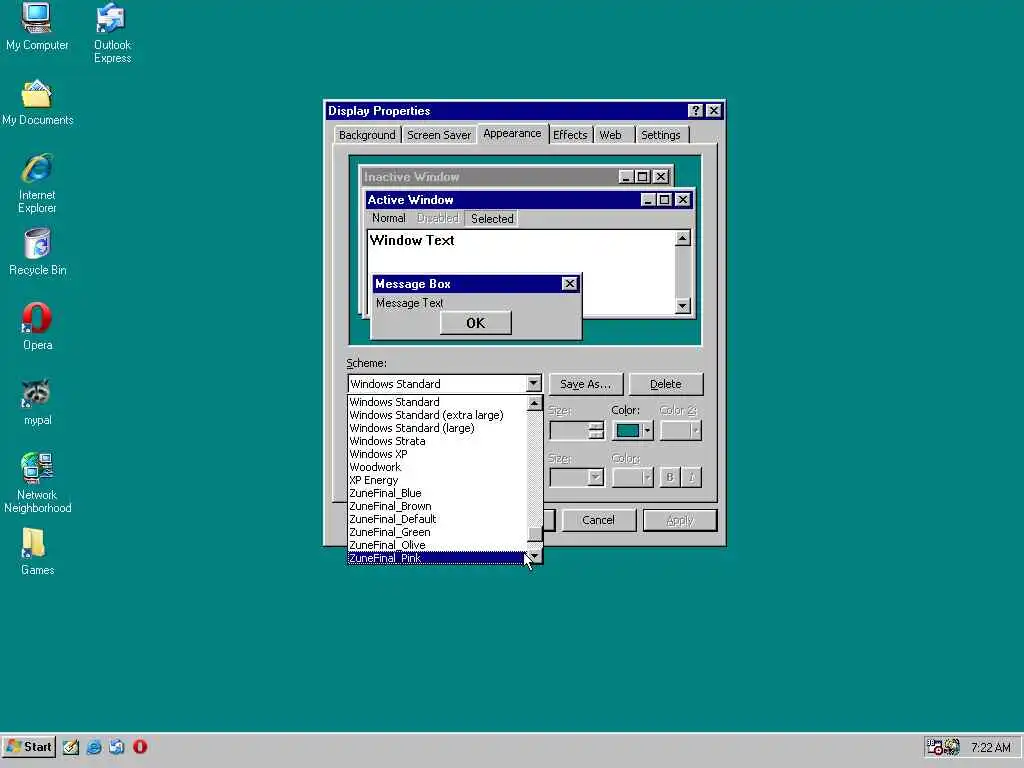Click scheme list scroll down arrow
The height and width of the screenshot is (768, 1024).
534,556
